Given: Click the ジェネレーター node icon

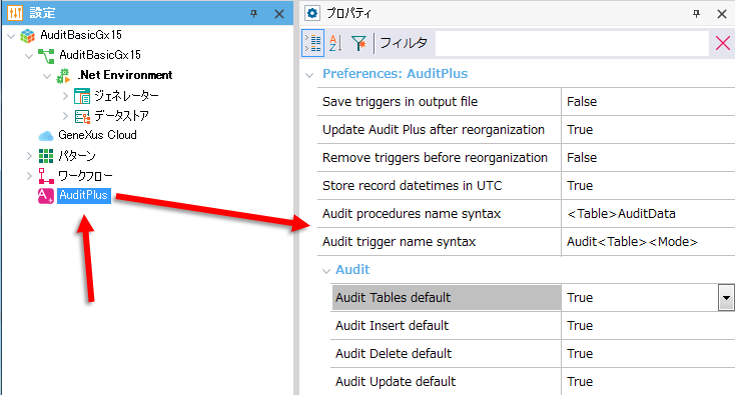Looking at the screenshot, I should (82, 96).
